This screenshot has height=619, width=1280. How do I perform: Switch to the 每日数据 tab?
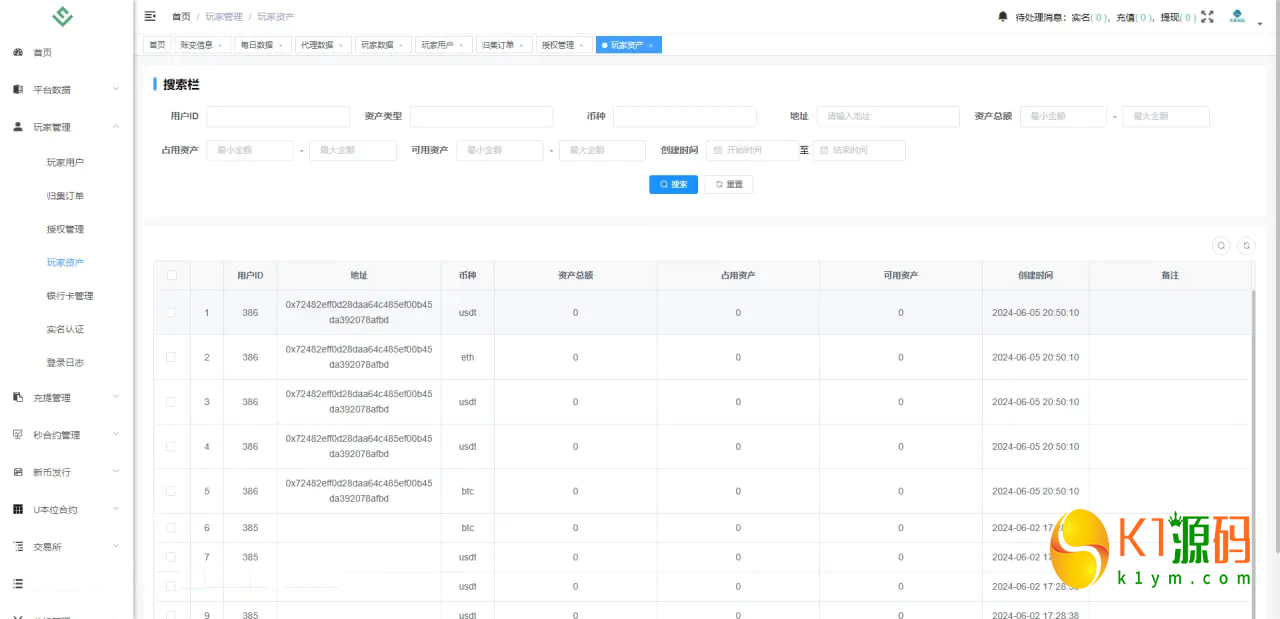click(x=257, y=45)
